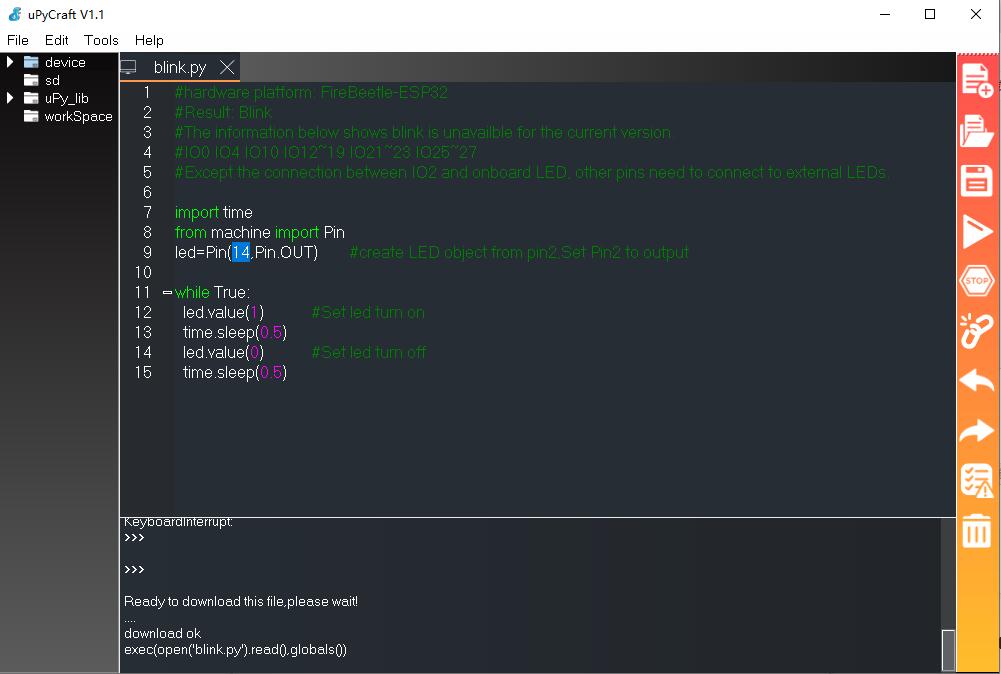Click line number 15 in gutter
Viewport: 1001px width, 674px height.
143,372
